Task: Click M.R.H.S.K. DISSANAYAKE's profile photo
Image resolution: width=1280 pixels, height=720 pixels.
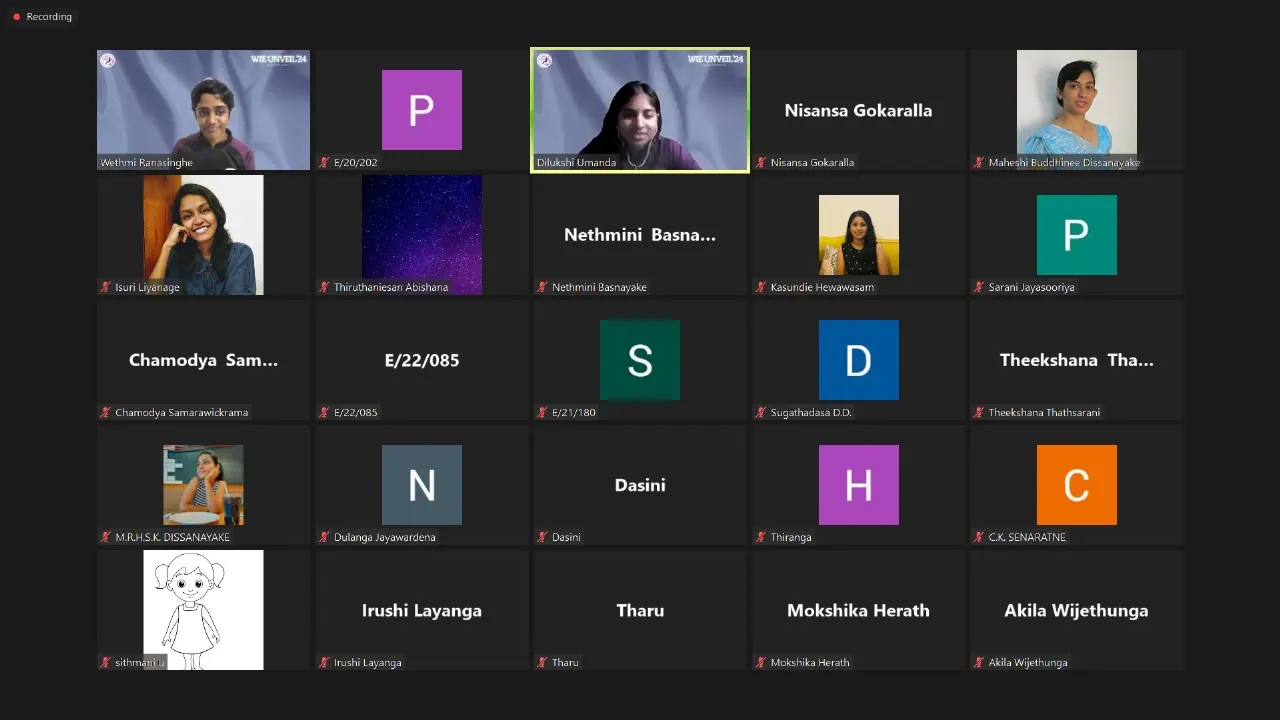Action: pyautogui.click(x=203, y=485)
